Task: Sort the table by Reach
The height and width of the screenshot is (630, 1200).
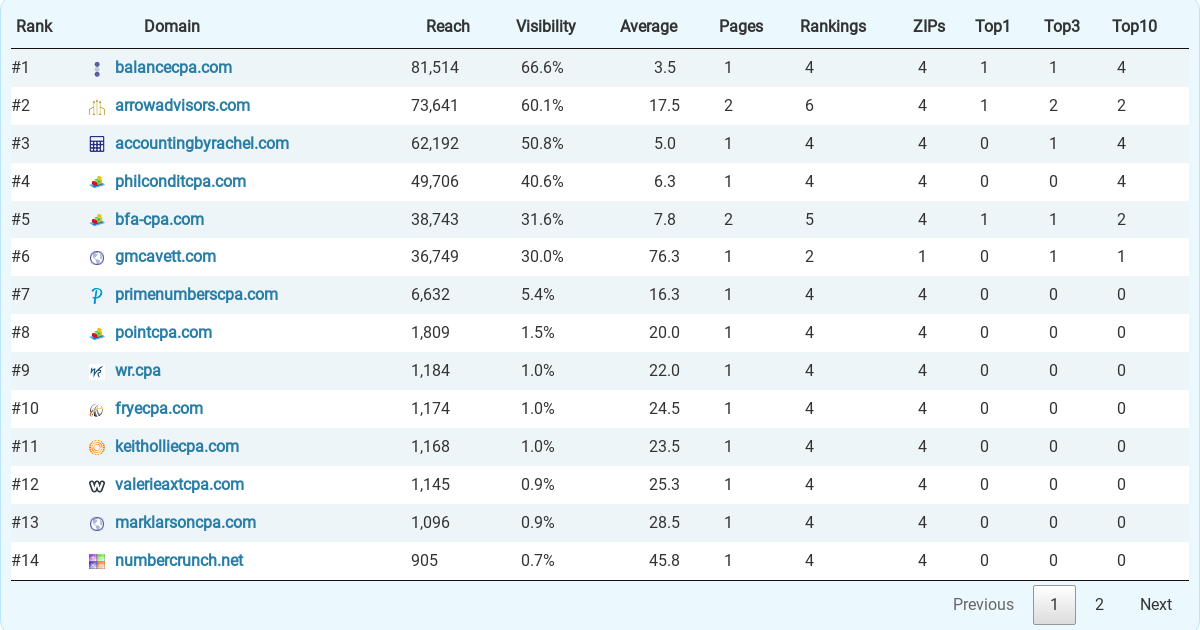Action: 448,26
